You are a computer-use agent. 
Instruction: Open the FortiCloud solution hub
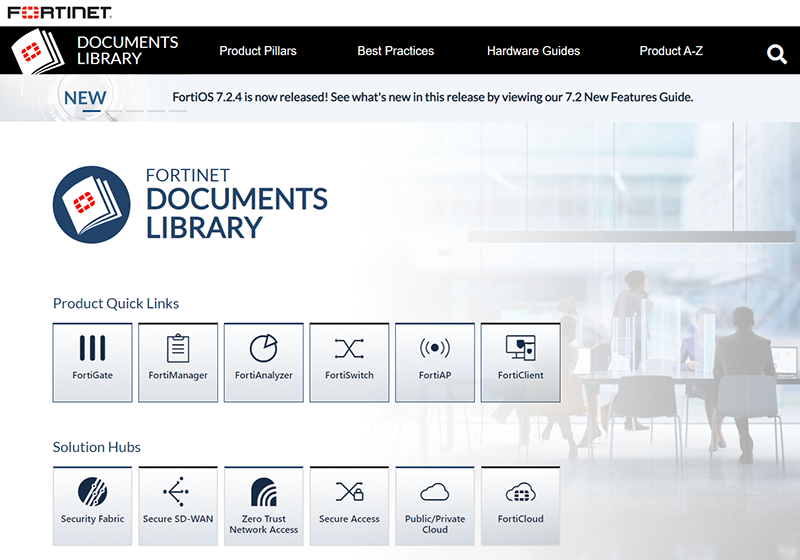coord(521,506)
